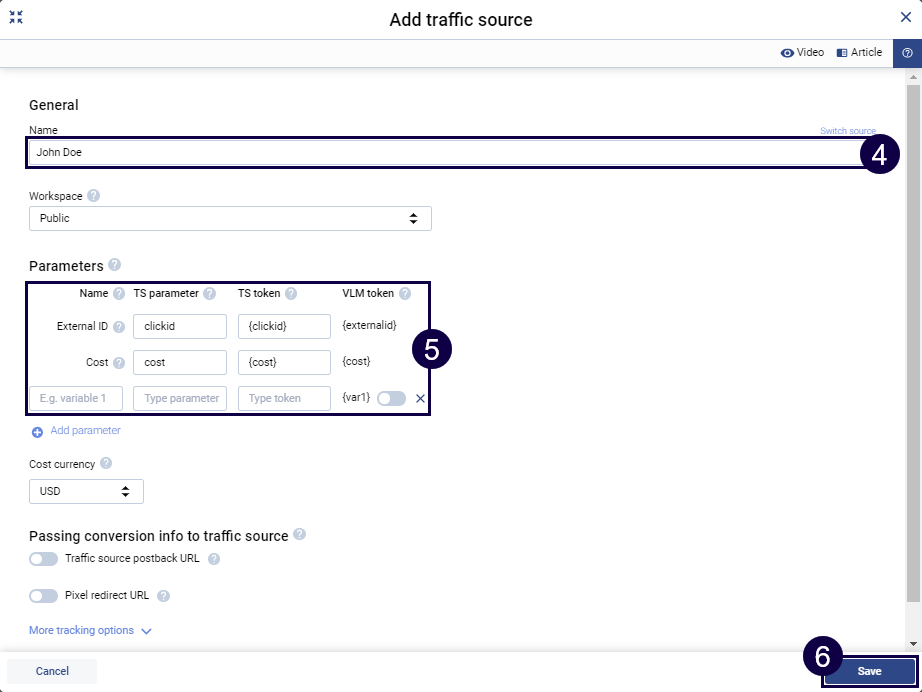
Task: Open the Article help link
Action: point(859,53)
